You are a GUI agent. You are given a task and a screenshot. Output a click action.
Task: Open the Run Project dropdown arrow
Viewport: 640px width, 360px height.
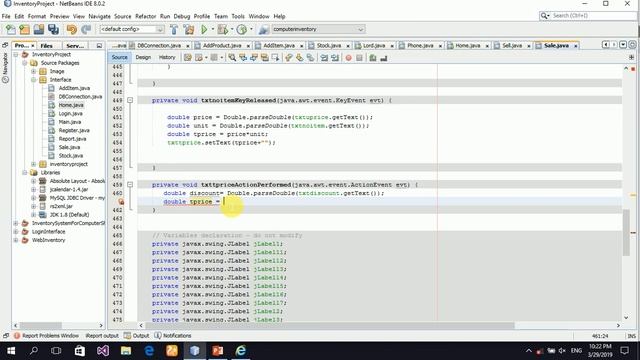[x=212, y=29]
